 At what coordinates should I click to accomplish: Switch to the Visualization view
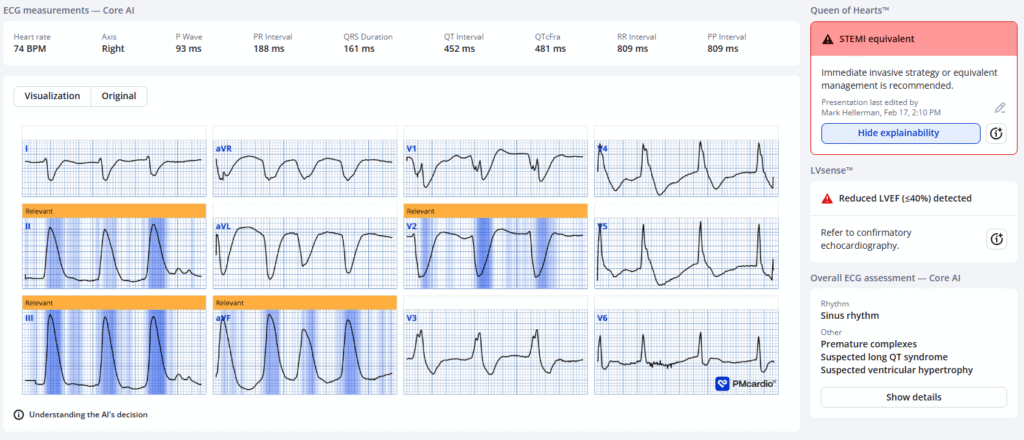[x=52, y=97]
